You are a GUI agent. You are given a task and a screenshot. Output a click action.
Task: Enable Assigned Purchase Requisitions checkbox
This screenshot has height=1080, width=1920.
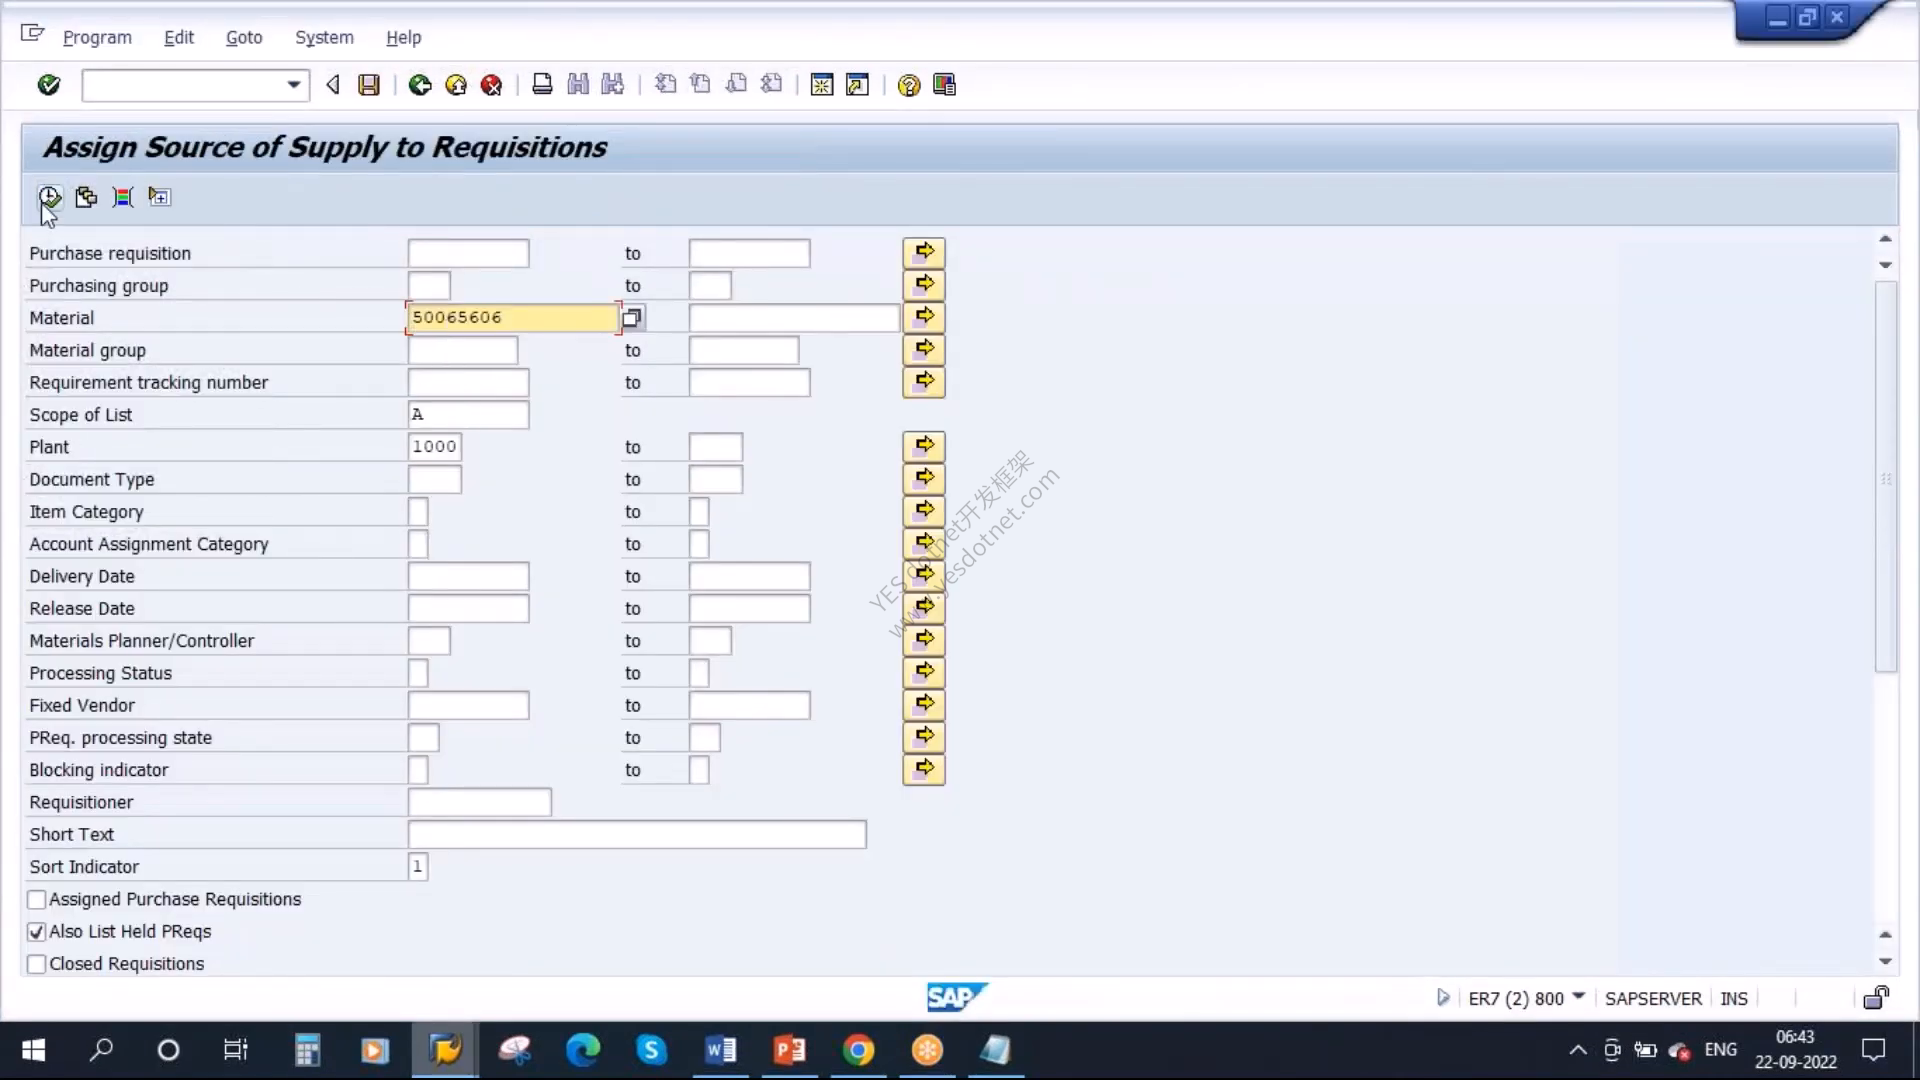(37, 899)
